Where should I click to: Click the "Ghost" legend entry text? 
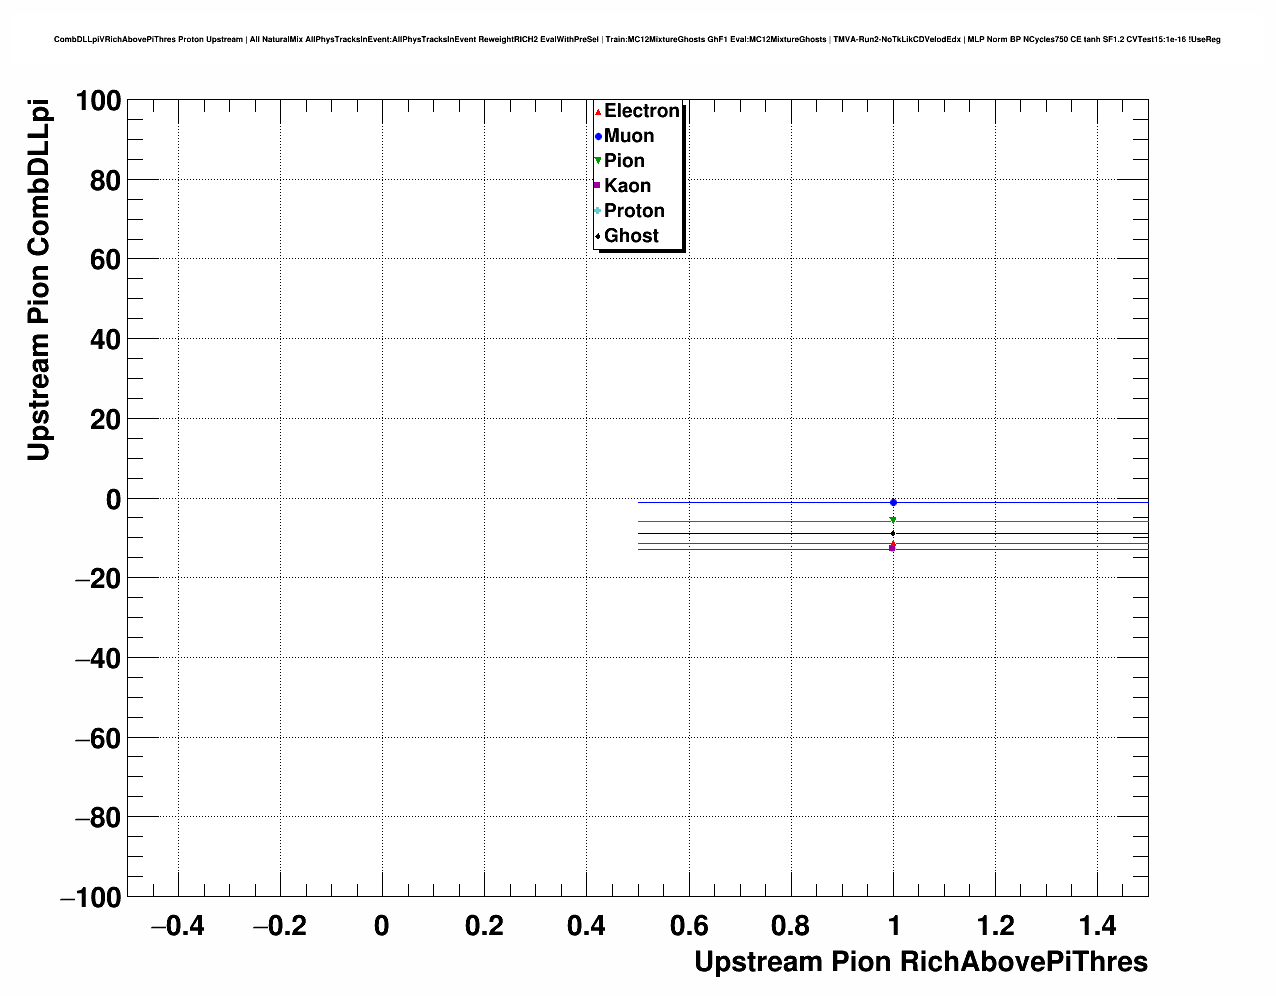coord(631,236)
